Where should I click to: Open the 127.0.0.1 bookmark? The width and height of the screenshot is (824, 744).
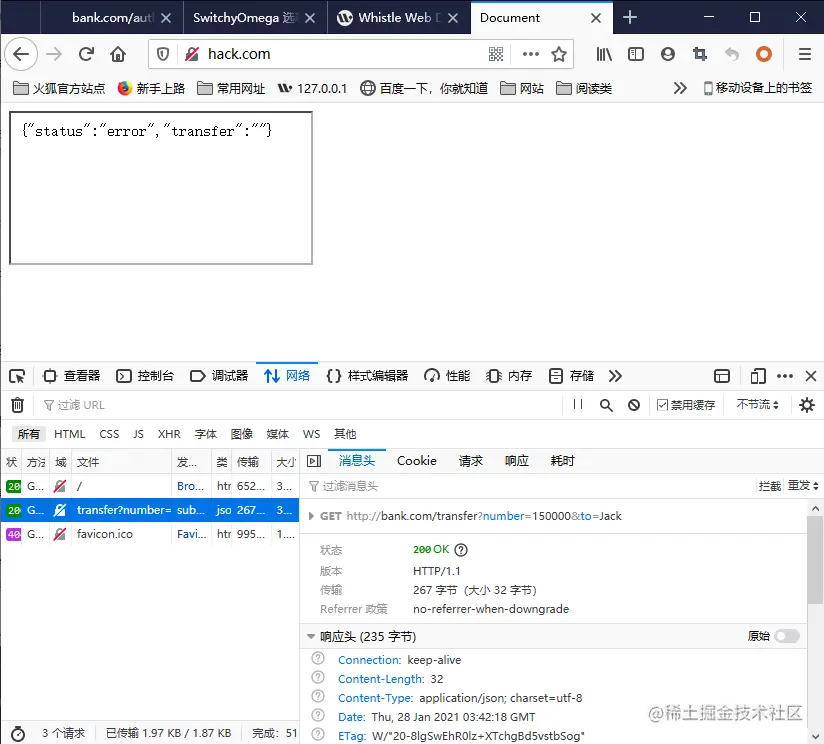click(312, 88)
